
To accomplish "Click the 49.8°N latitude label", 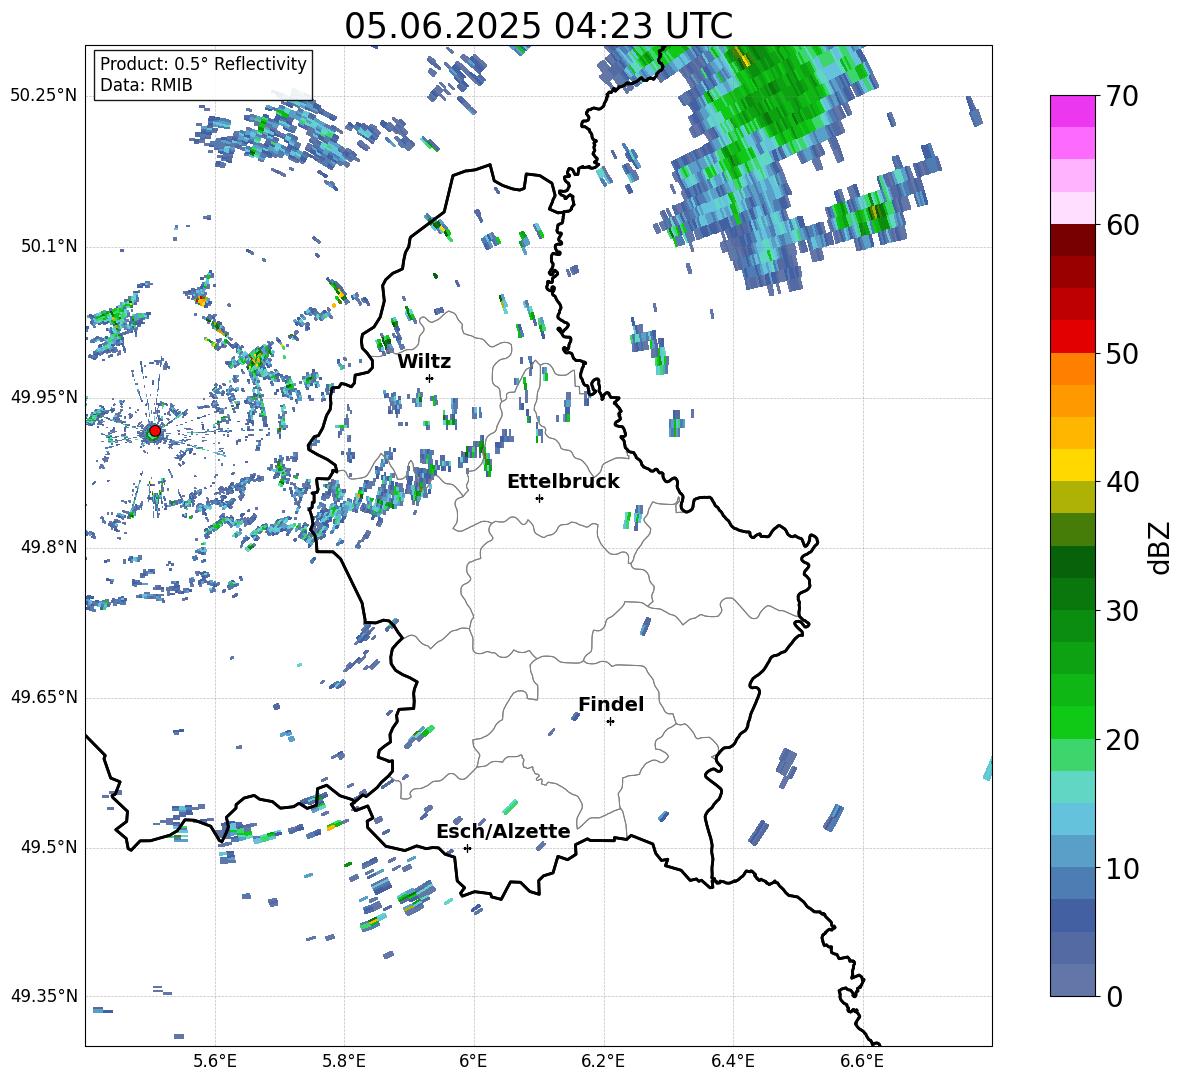I will click(x=48, y=547).
